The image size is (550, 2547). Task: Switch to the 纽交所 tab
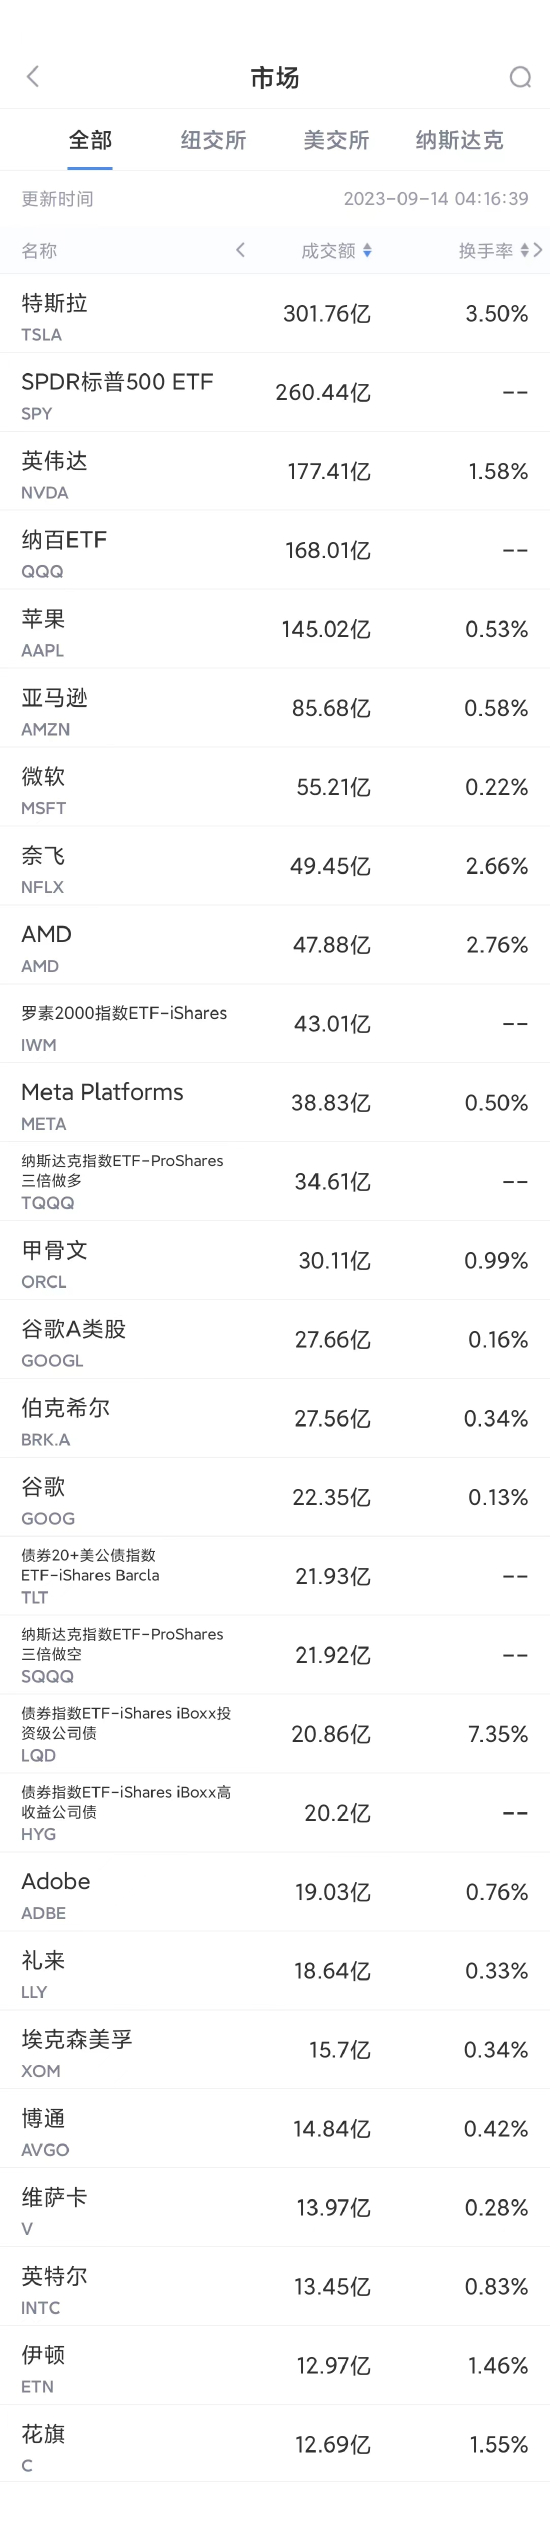(x=213, y=140)
